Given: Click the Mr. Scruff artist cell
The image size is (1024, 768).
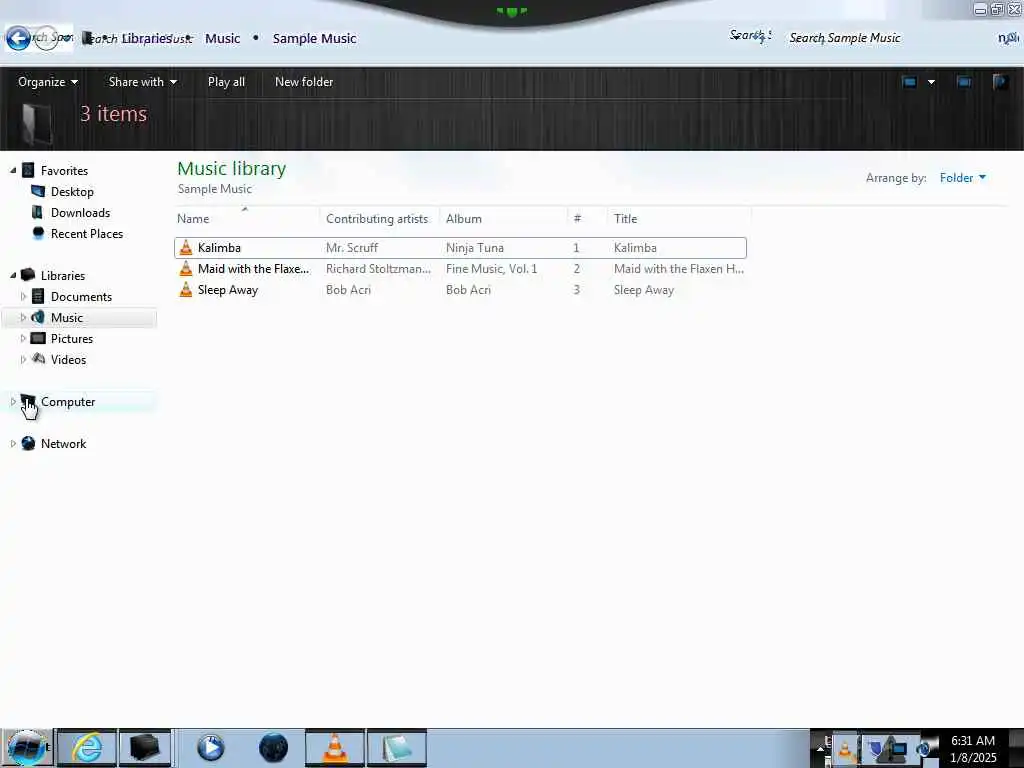Looking at the screenshot, I should click(352, 248).
